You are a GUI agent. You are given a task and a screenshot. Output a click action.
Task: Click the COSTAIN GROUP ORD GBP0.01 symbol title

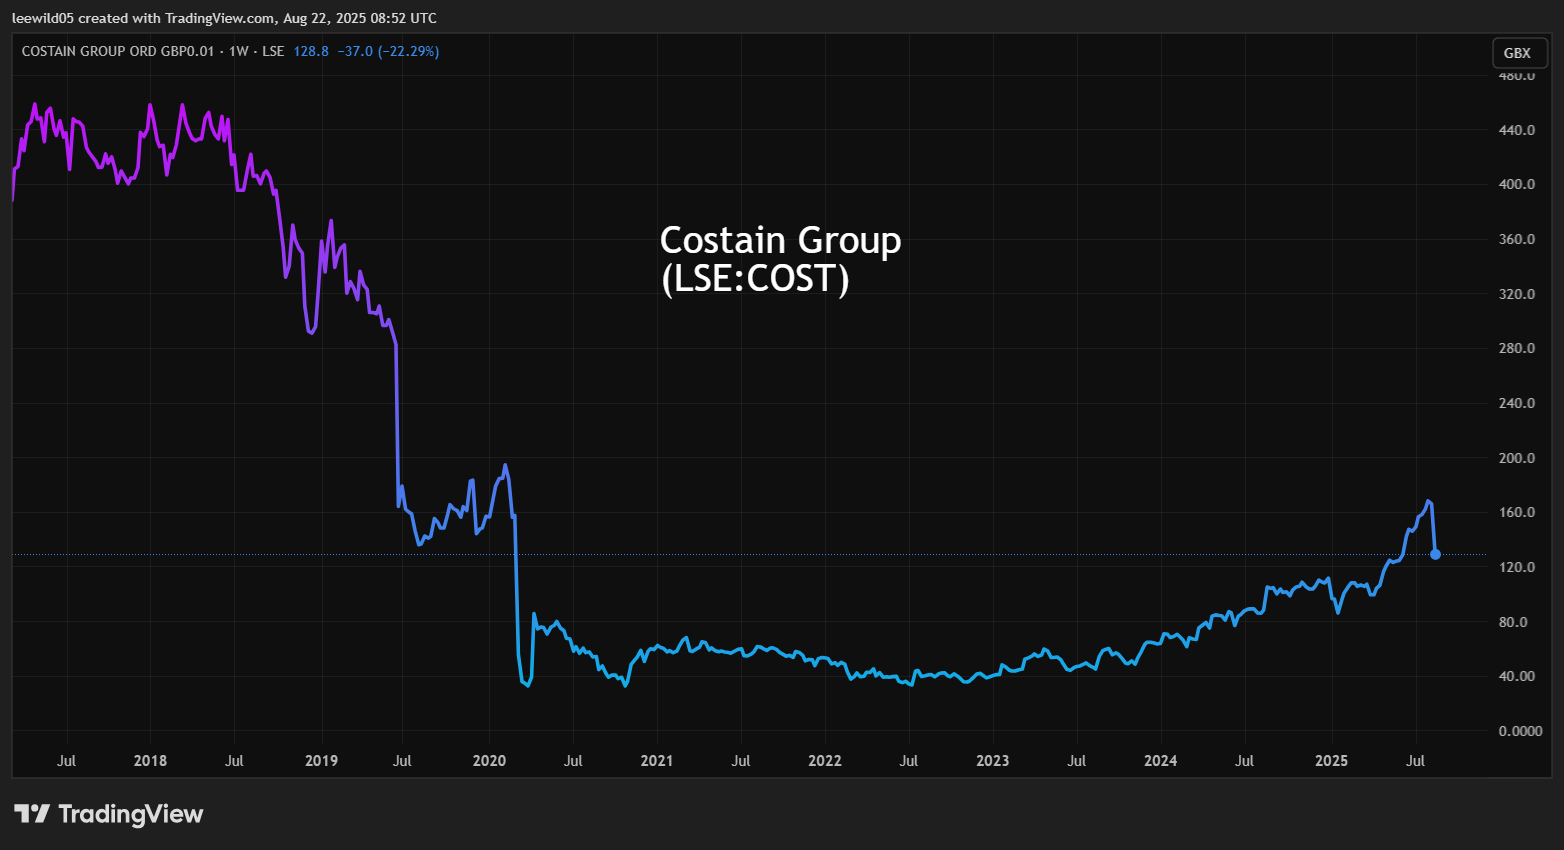[118, 51]
